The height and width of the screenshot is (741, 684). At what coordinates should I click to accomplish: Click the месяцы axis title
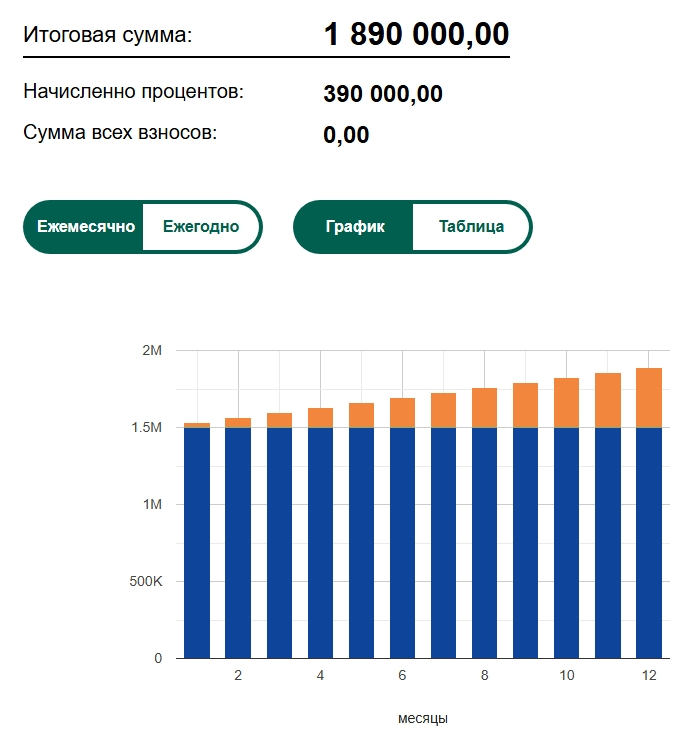(422, 719)
